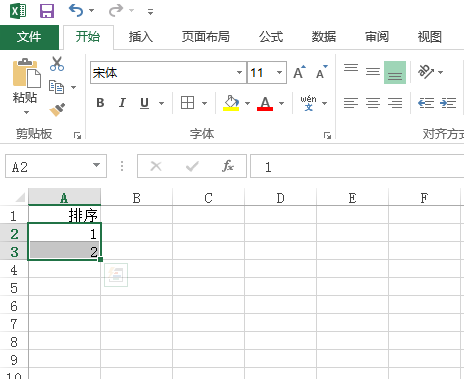Open the borders dropdown arrow
This screenshot has height=379, width=464.
pos(205,103)
